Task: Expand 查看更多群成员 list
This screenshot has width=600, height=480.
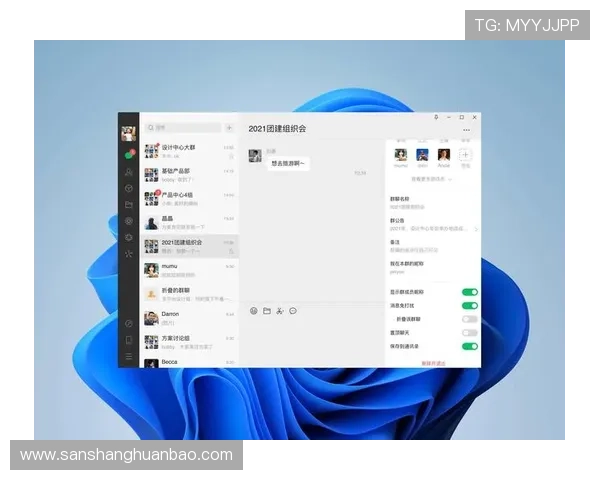Action: [x=433, y=178]
